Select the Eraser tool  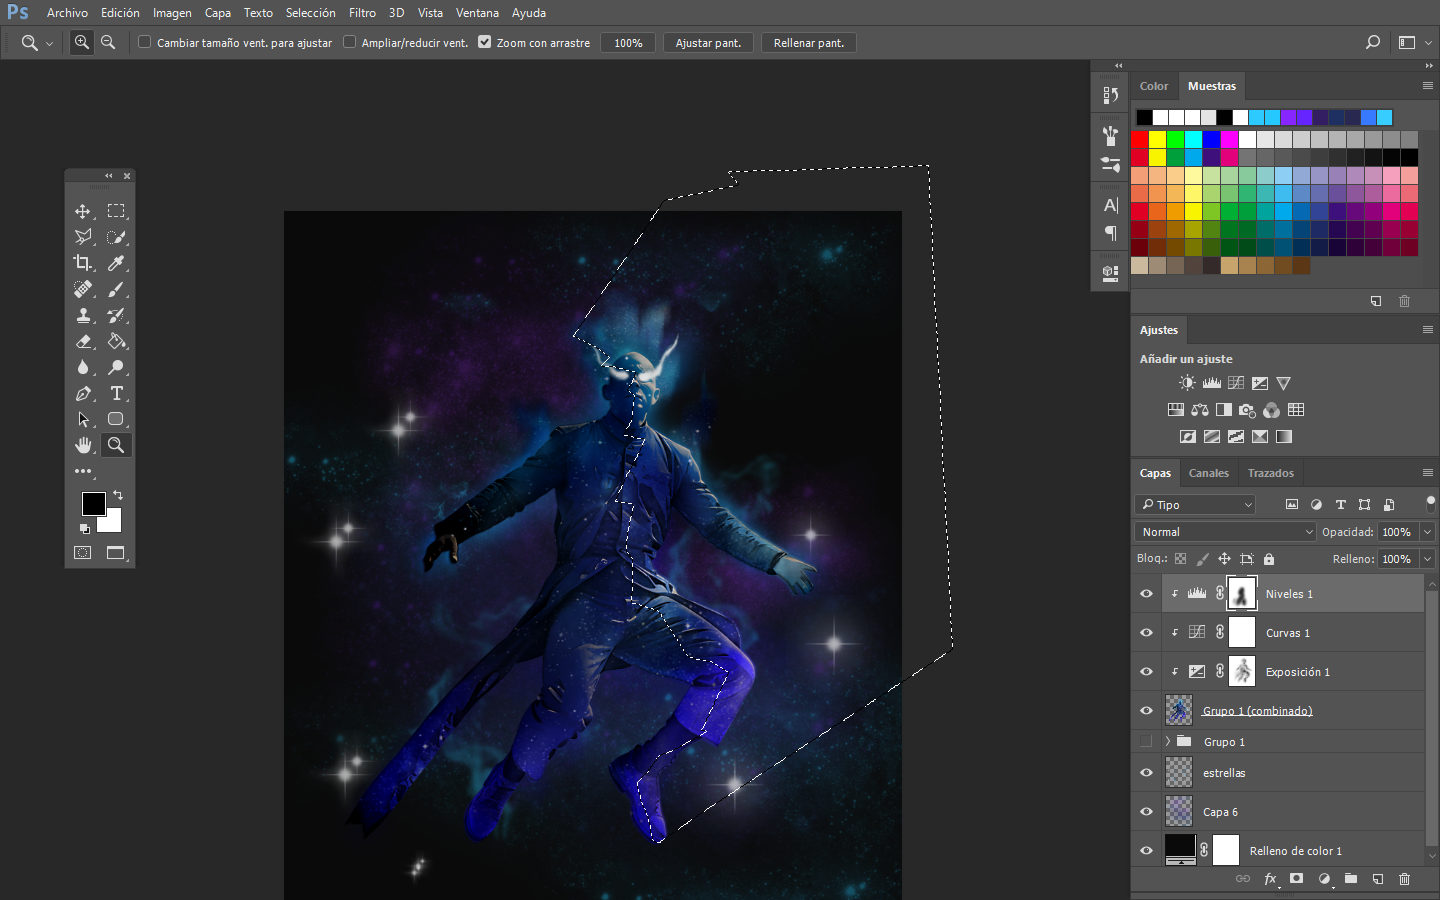click(x=83, y=341)
